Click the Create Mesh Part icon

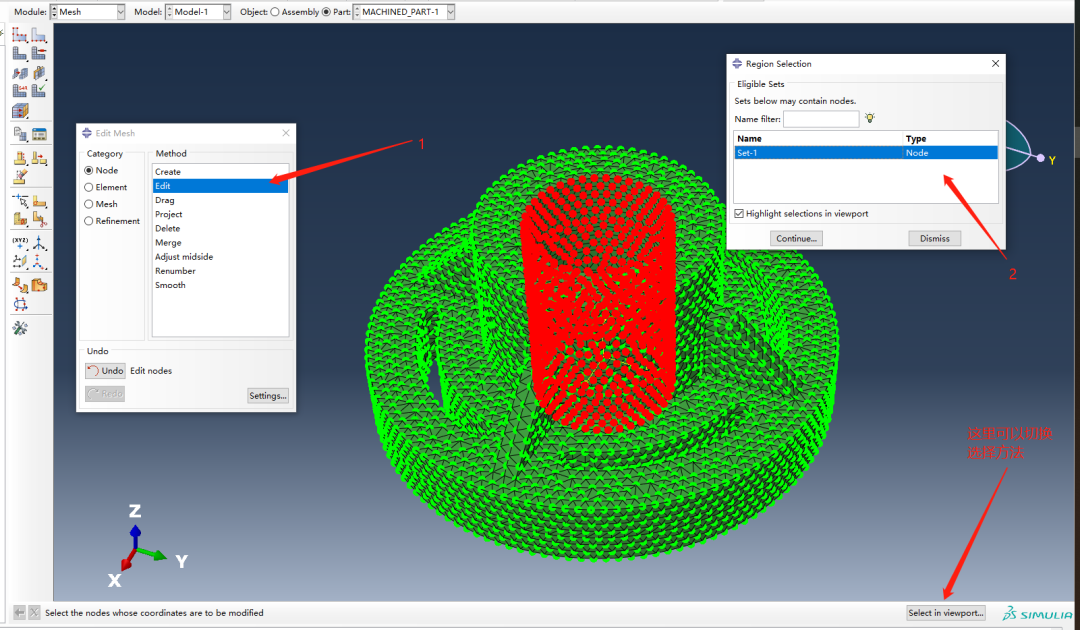pos(20,134)
